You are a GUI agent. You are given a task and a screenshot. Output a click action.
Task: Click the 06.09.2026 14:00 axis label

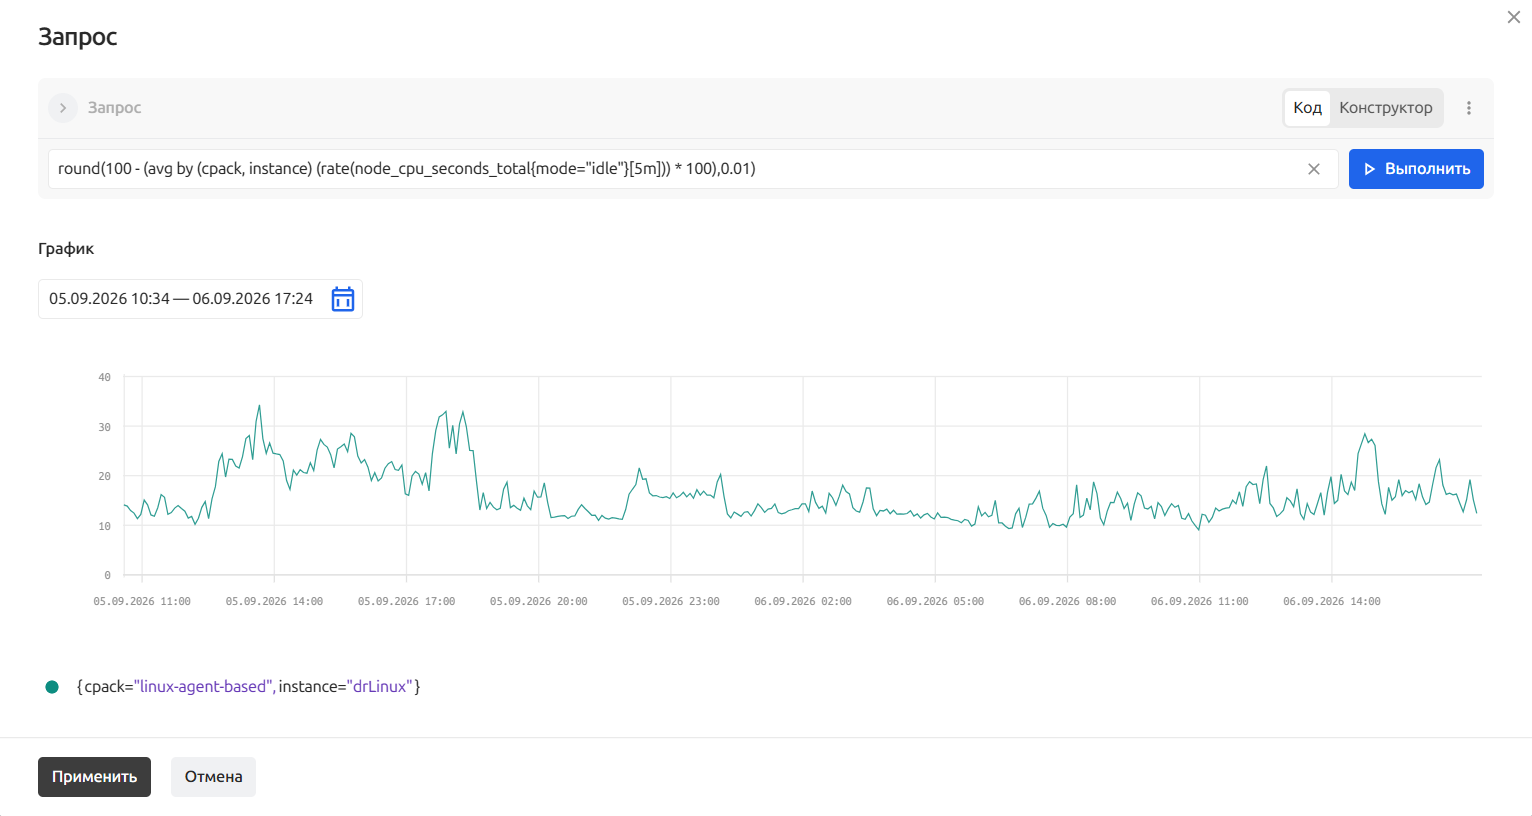1332,602
